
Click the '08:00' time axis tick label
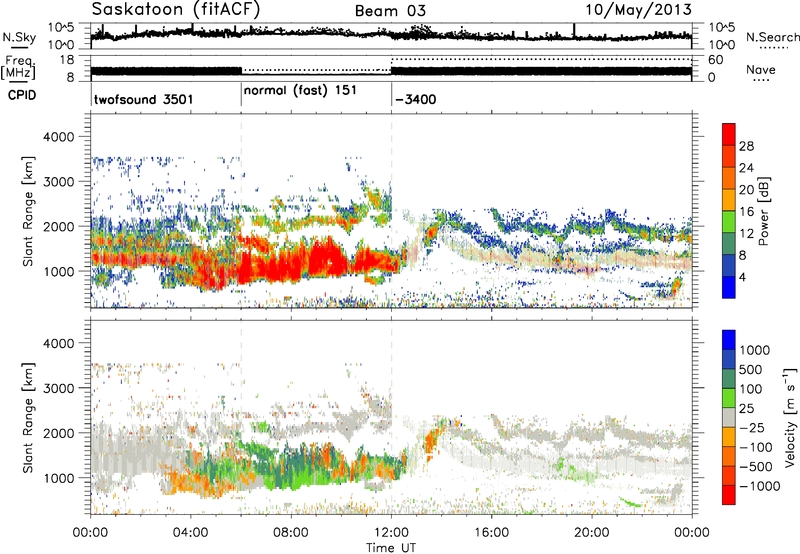[x=291, y=533]
